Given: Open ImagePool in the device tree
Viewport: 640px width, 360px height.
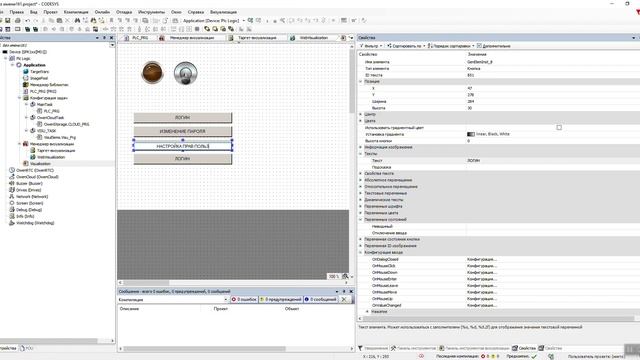Looking at the screenshot, I should pyautogui.click(x=39, y=78).
